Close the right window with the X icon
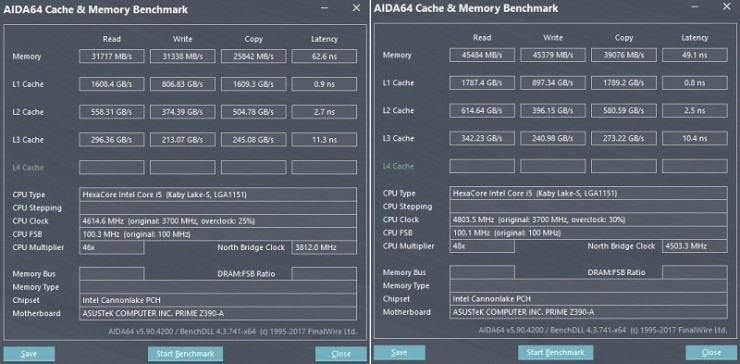Image resolution: width=740 pixels, height=364 pixels. pos(727,6)
